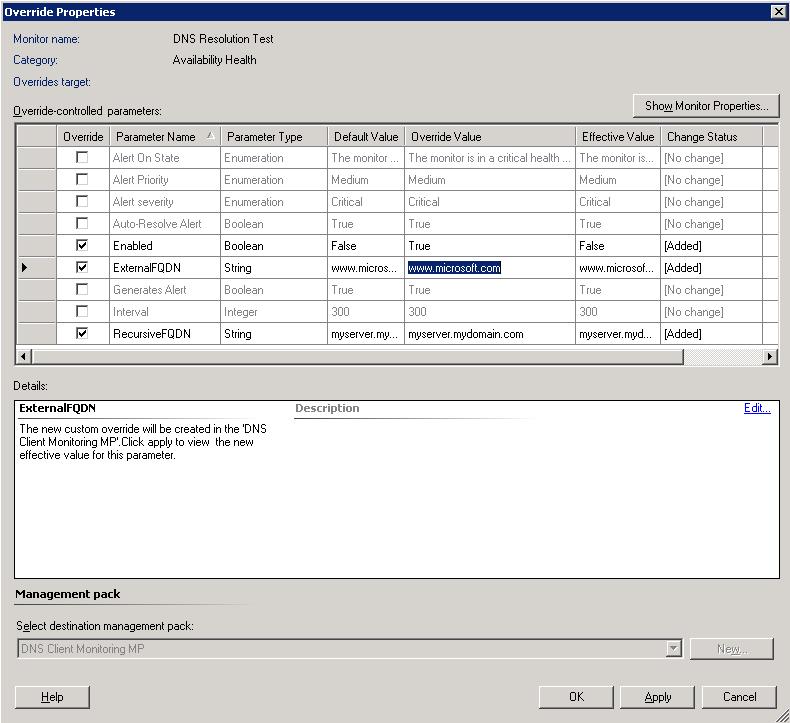Open the destination management pack dropdown
Screen dimensions: 790x723
673,649
